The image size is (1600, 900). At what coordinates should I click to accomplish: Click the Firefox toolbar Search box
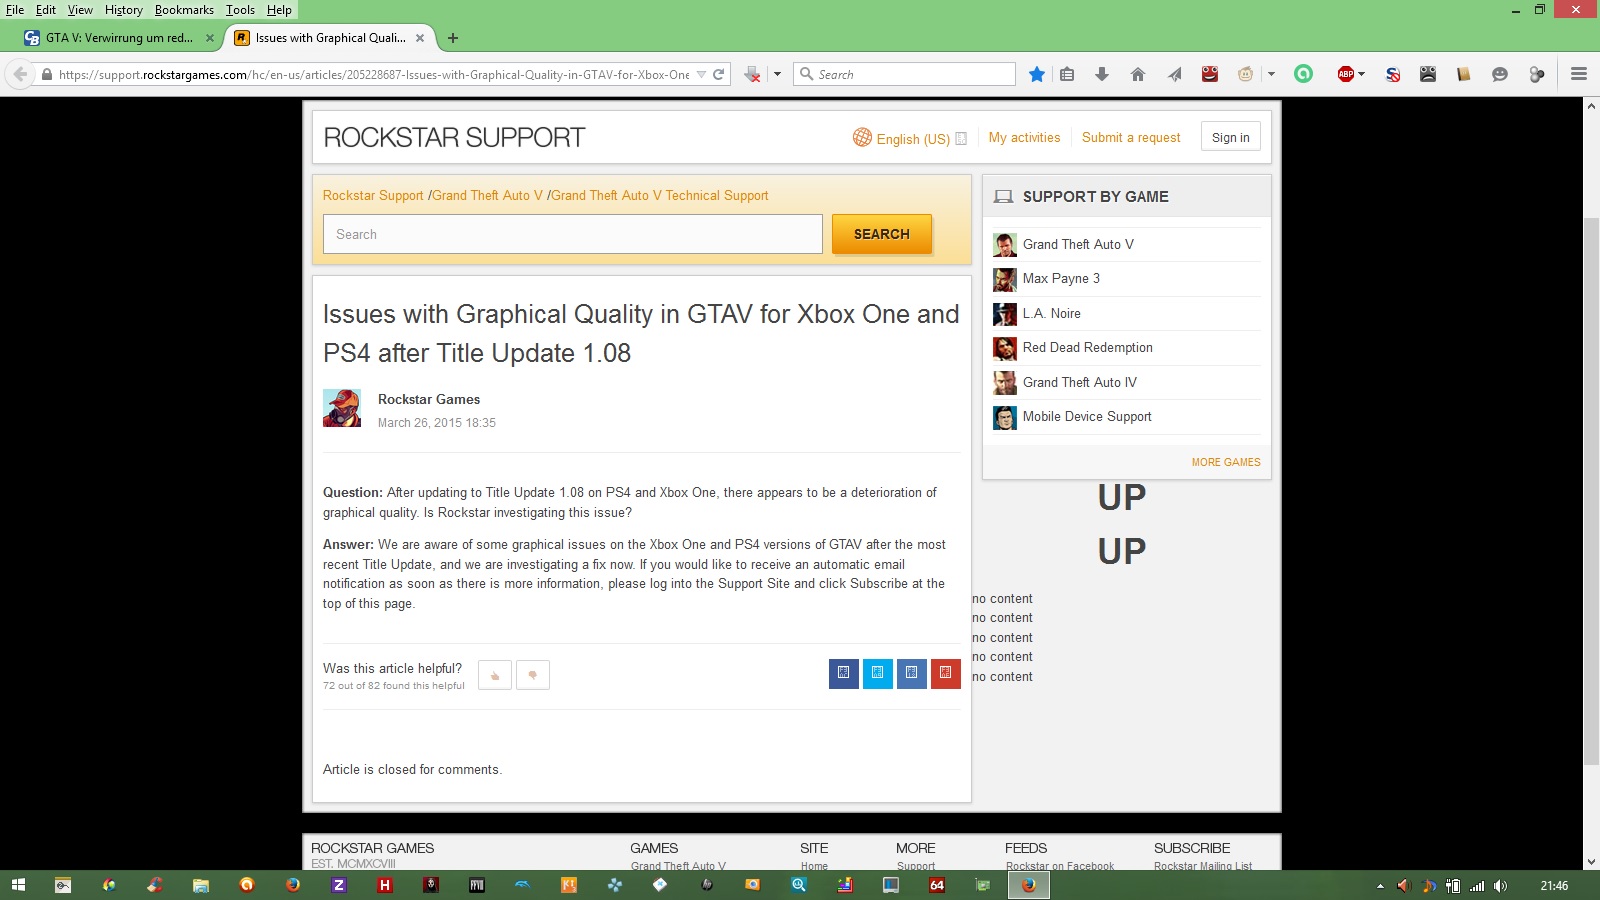(x=905, y=74)
